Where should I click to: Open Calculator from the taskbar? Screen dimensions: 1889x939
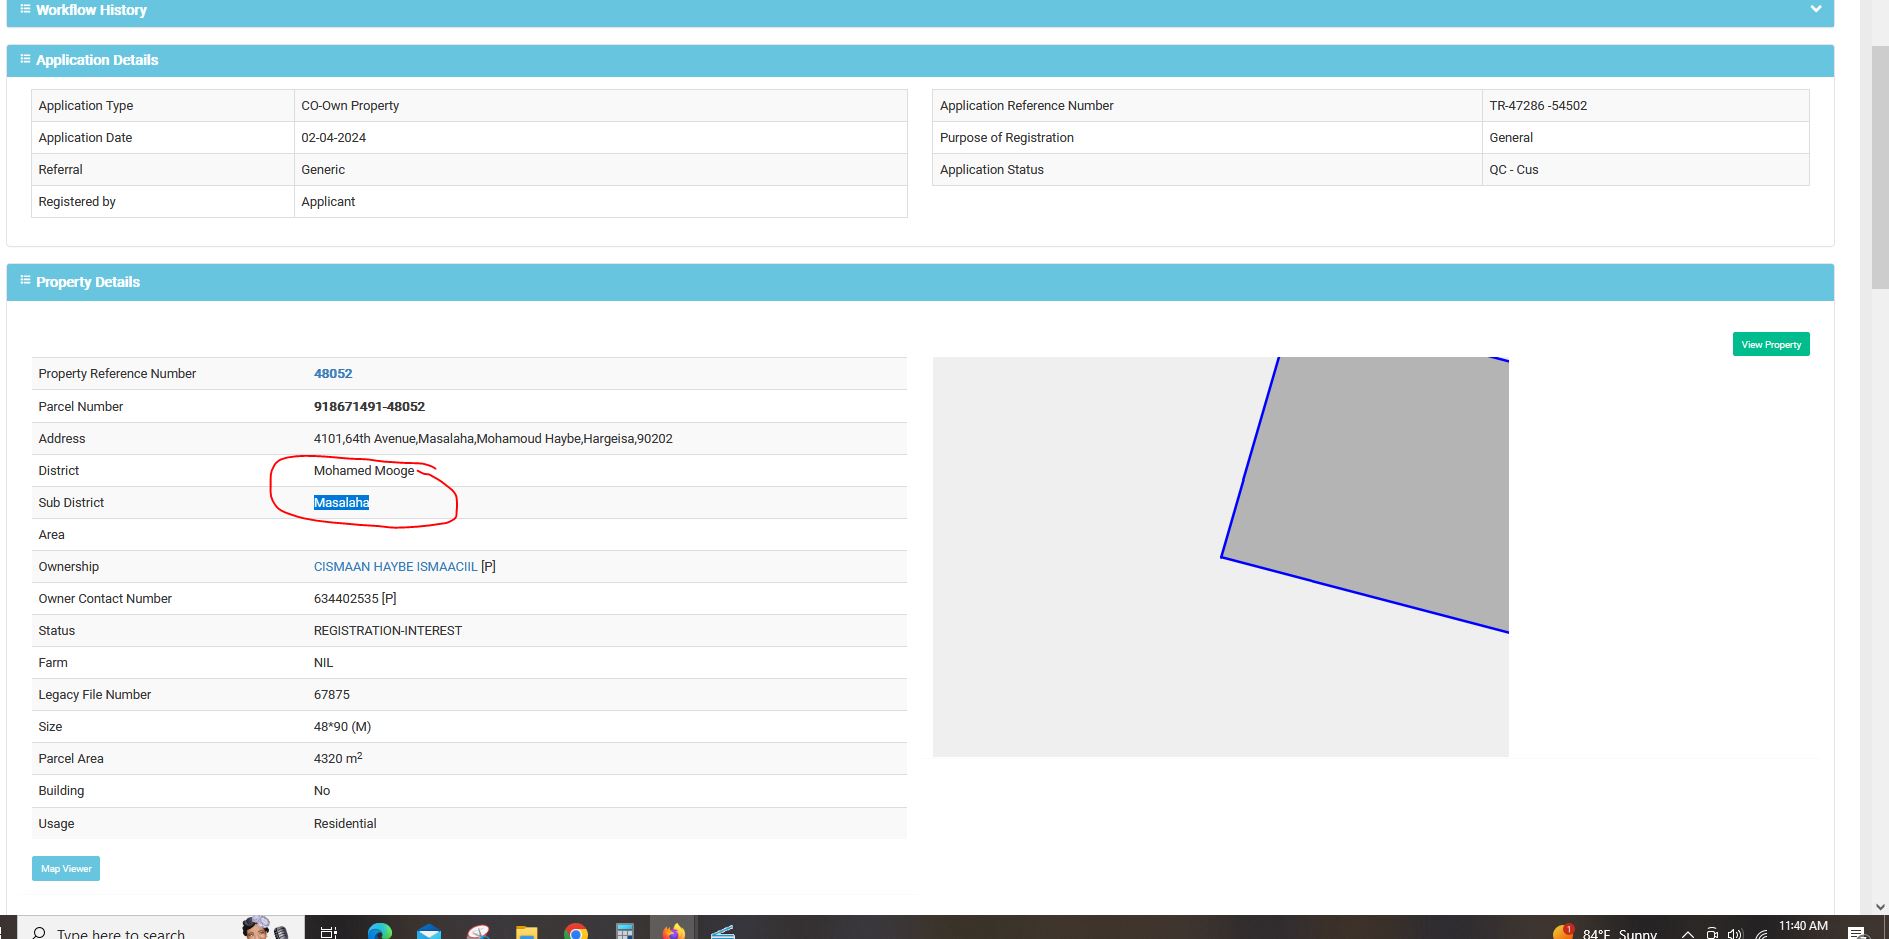625,932
